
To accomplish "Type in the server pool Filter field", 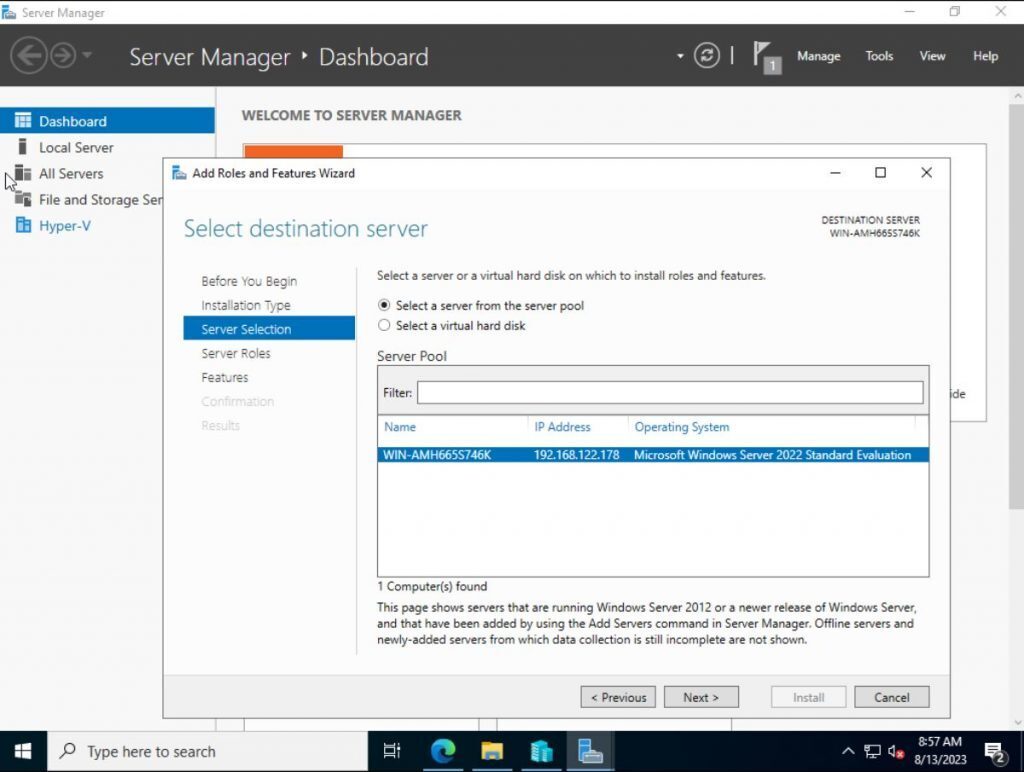I will (x=669, y=392).
